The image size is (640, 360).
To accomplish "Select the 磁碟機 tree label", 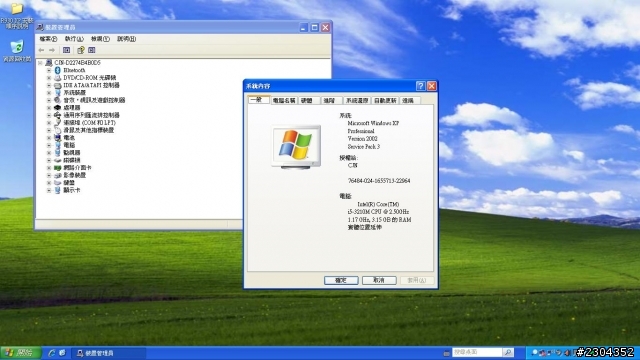I will point(72,160).
